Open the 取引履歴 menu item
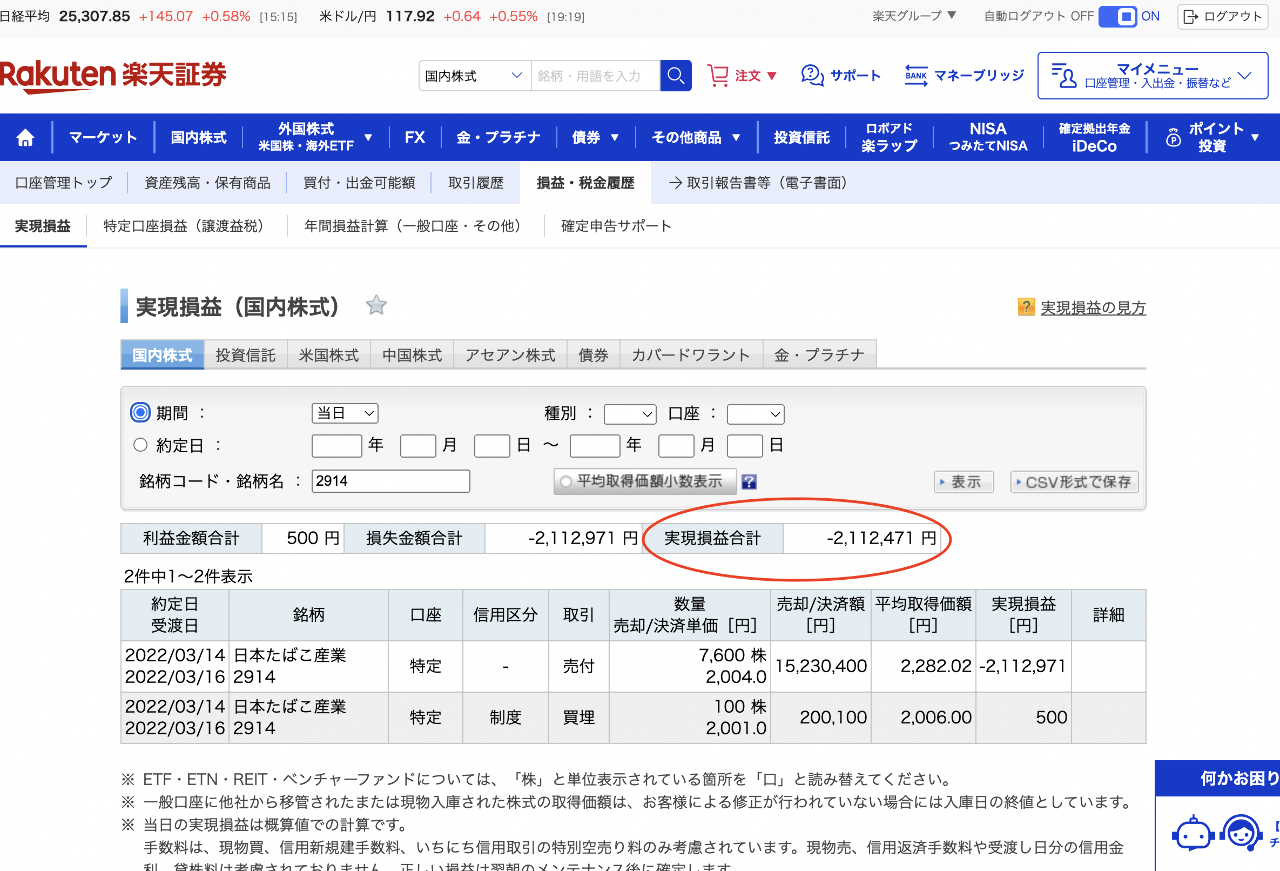 [474, 183]
